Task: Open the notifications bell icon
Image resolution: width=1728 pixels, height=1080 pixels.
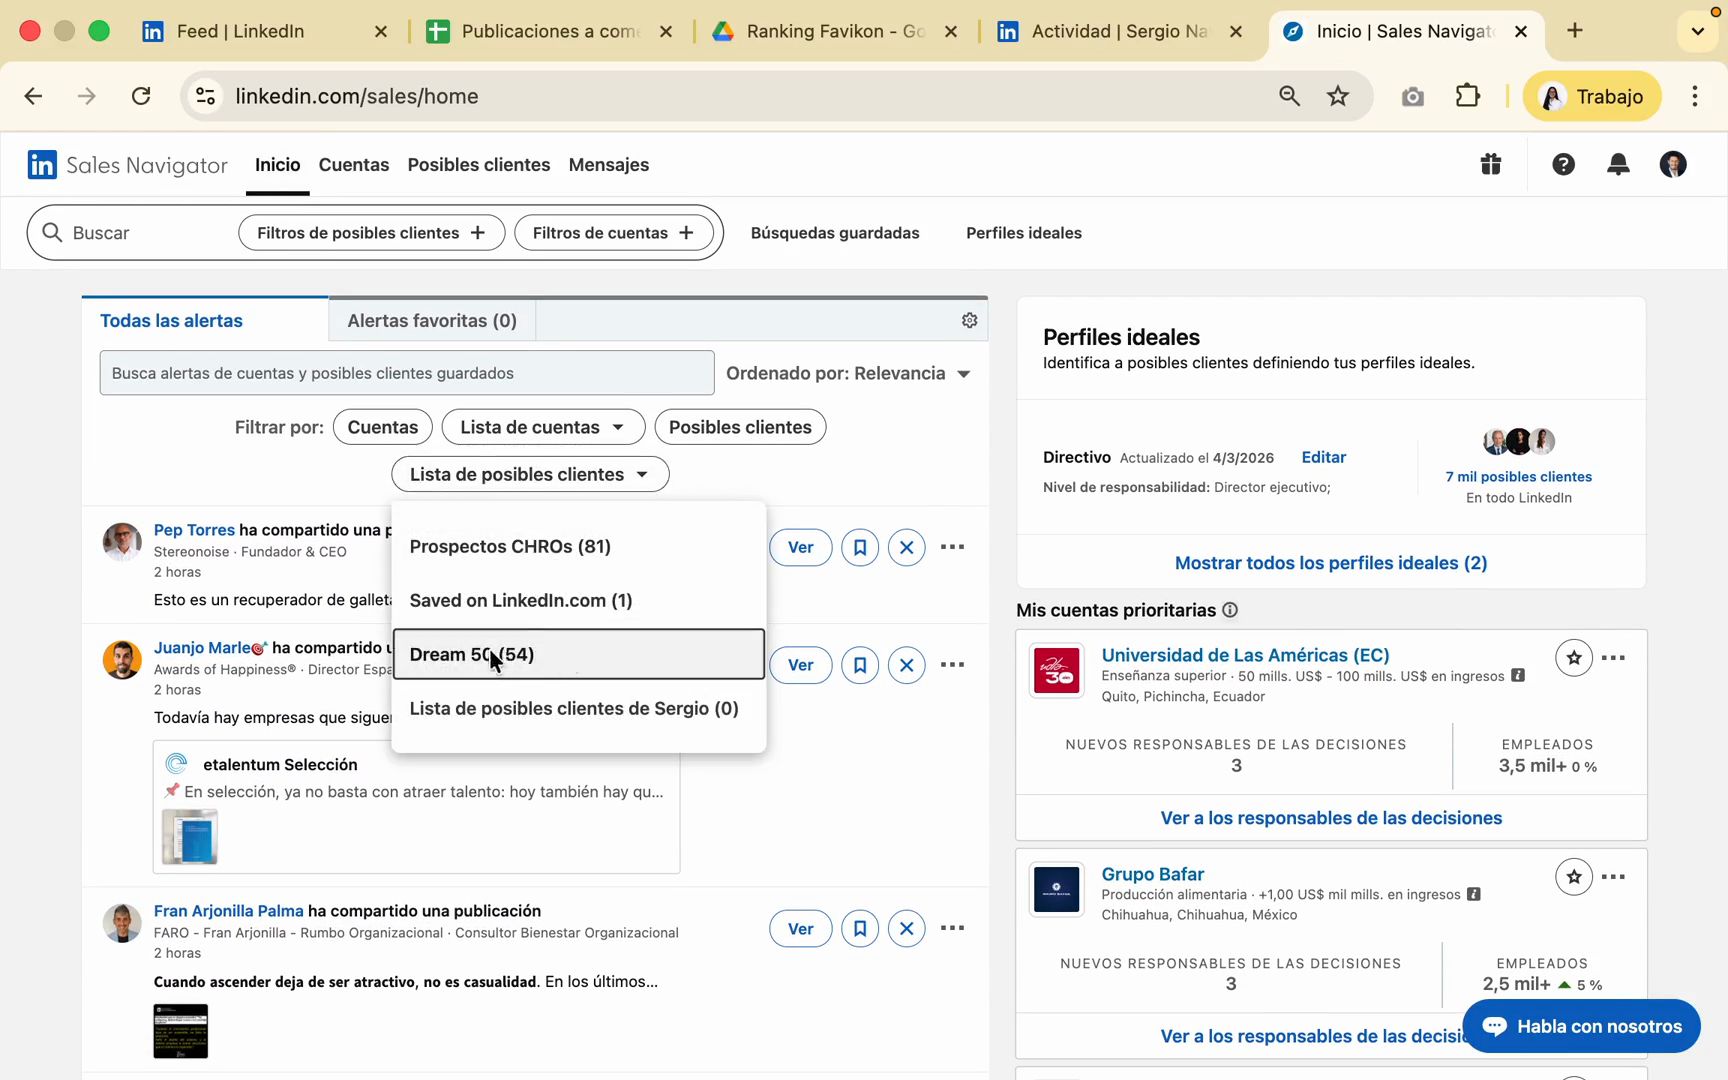Action: click(x=1618, y=165)
